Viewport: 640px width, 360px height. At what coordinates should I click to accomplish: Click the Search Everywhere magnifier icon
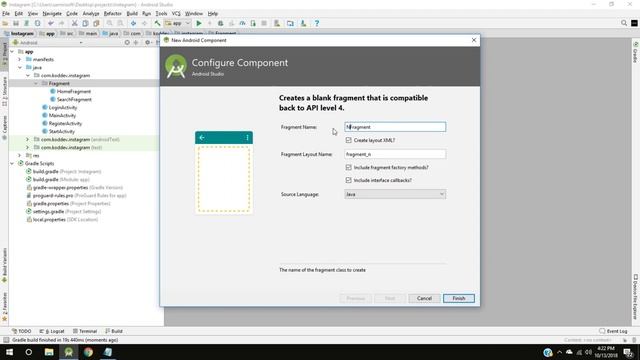click(x=624, y=23)
